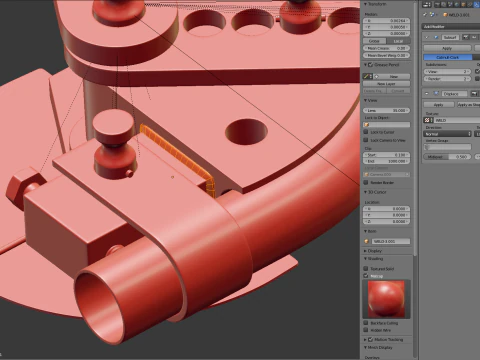Click the grease pencil data-block icon
This screenshot has width=480, height=360.
point(367,76)
